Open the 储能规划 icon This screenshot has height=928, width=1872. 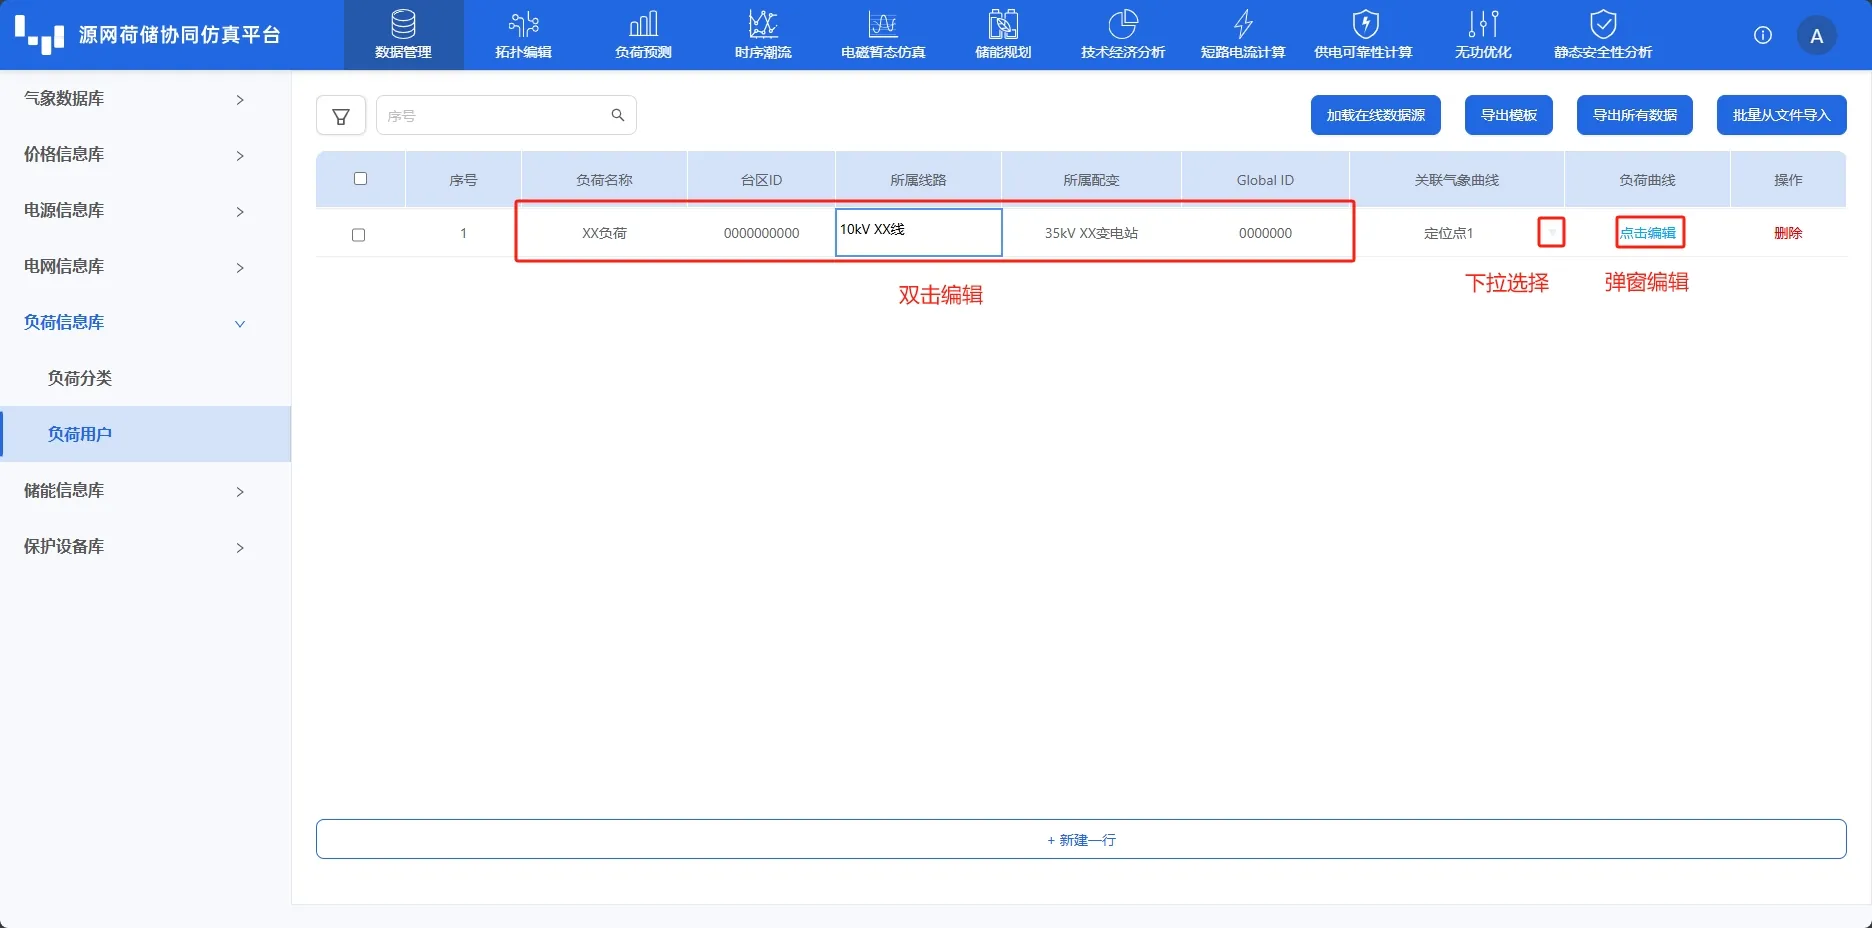[x=1003, y=24]
